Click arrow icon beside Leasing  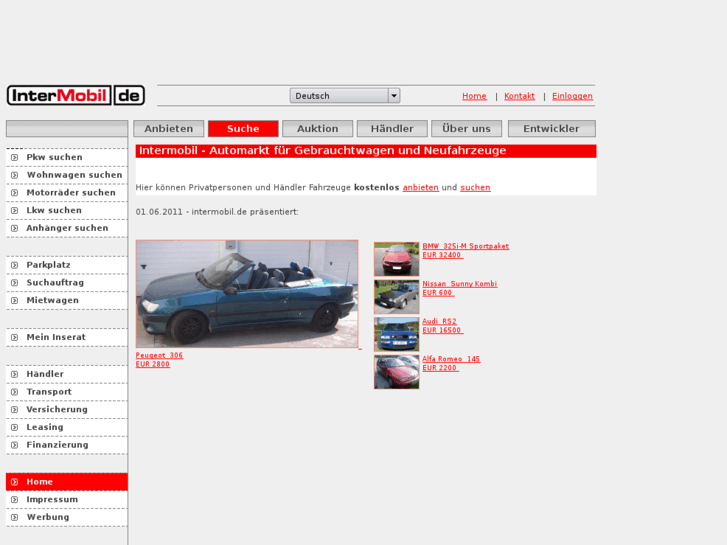coord(14,427)
